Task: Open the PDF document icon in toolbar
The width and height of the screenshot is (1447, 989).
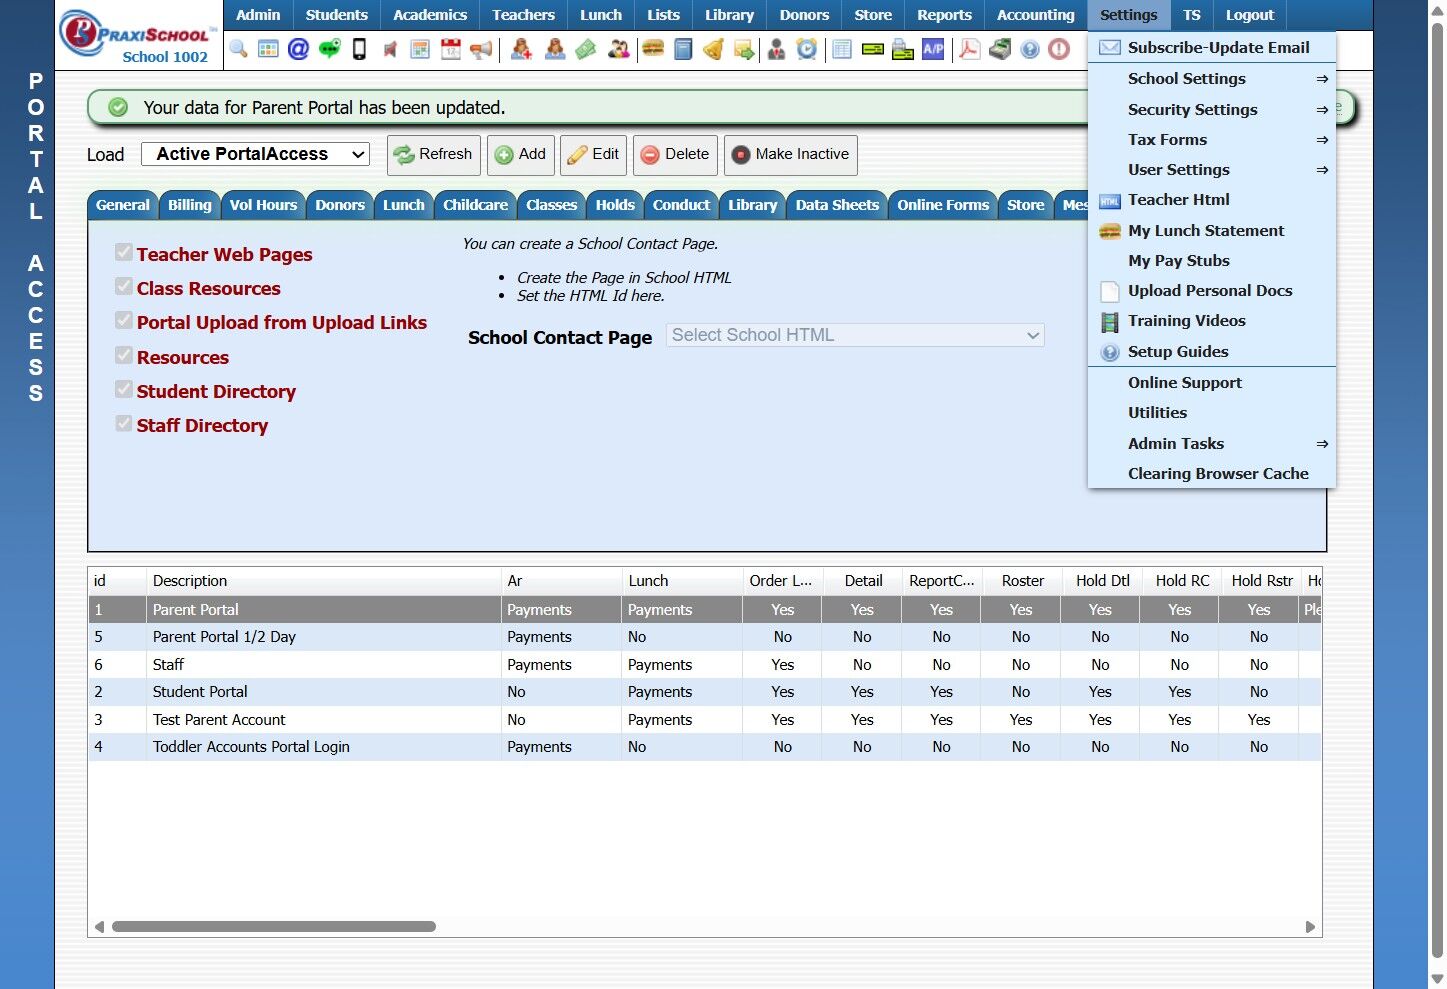Action: [x=968, y=49]
